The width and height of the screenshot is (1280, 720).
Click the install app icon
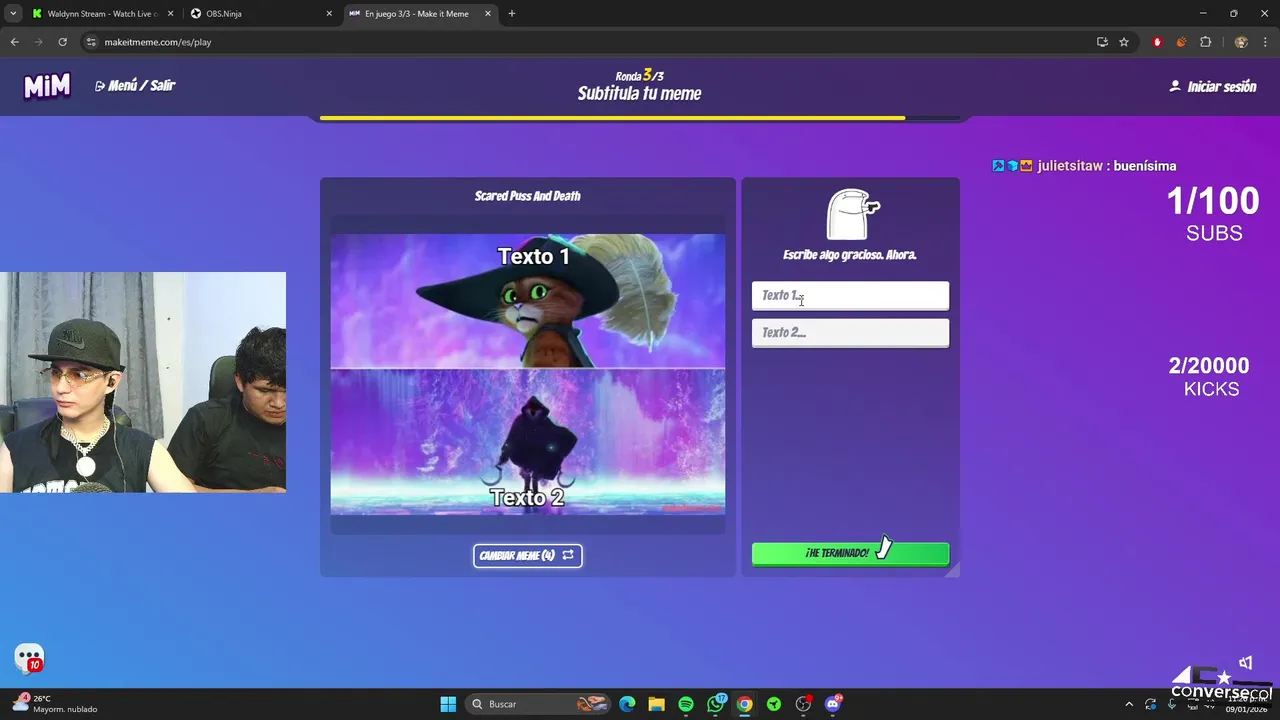(1102, 42)
